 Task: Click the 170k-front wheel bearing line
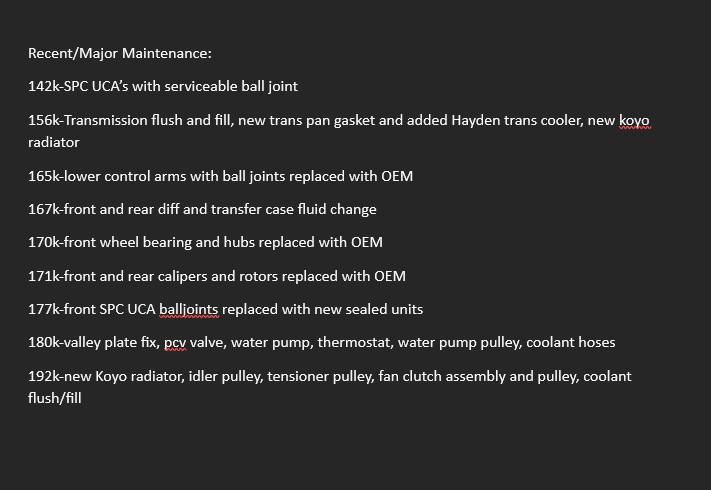[205, 242]
